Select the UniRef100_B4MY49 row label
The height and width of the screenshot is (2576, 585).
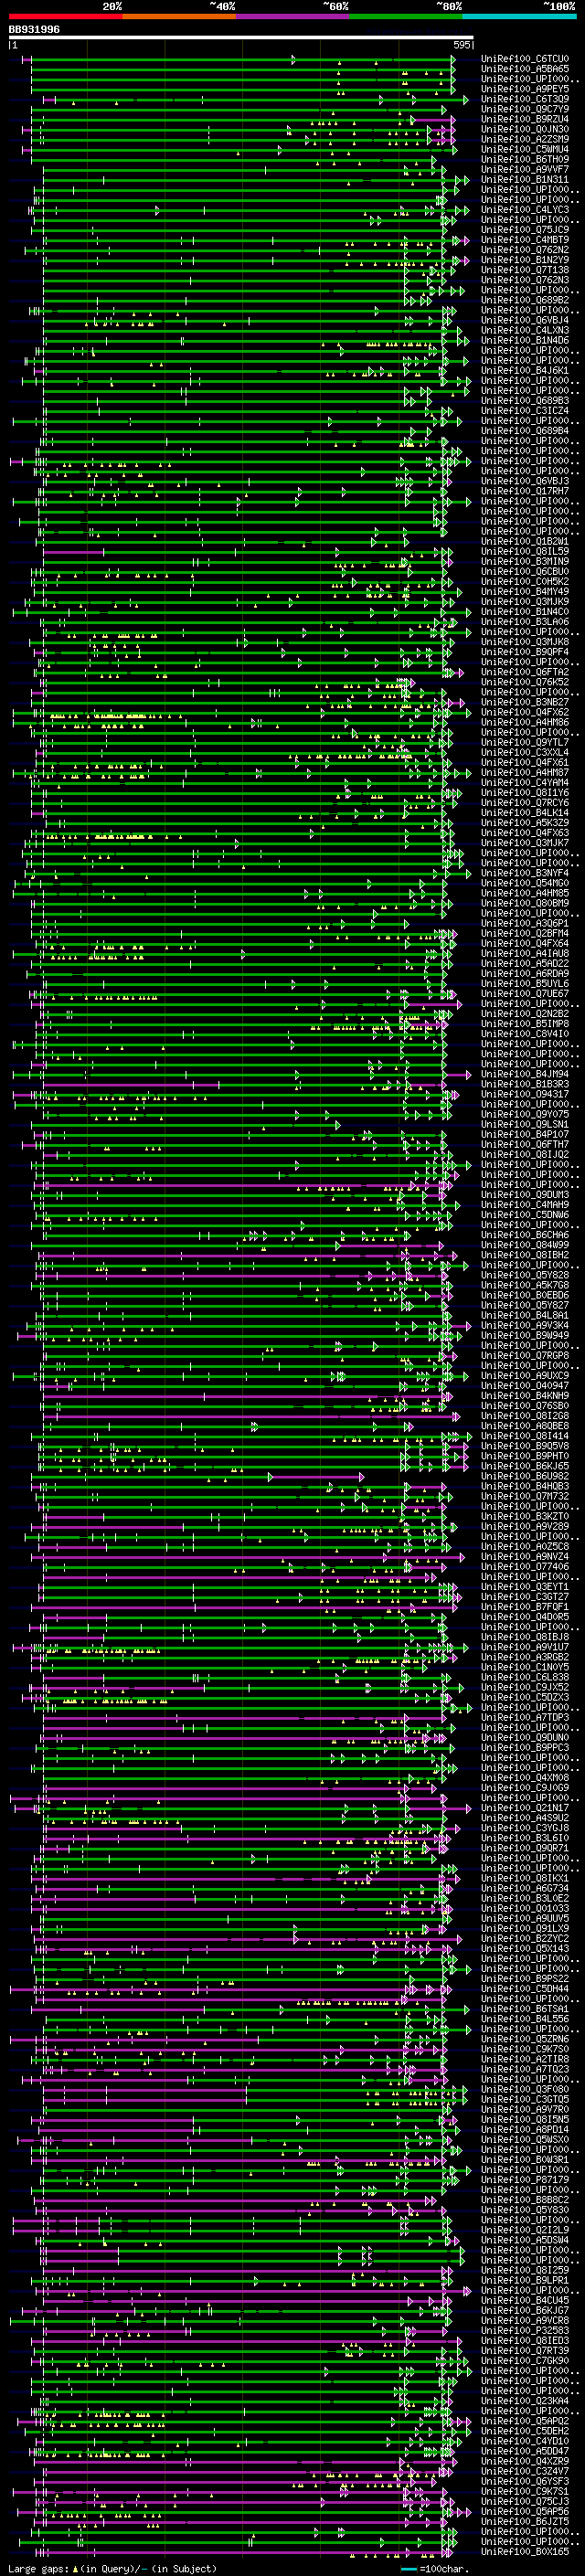pos(525,592)
